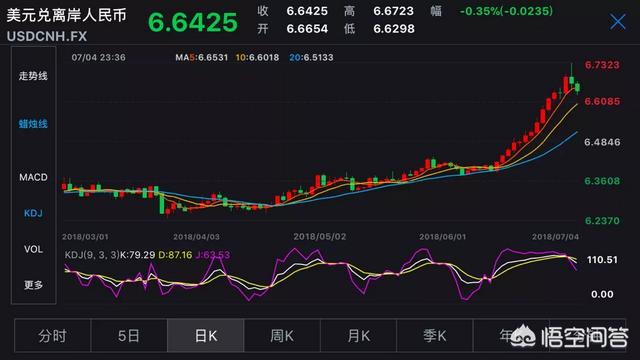Click the 6.2370 price axis label
The height and width of the screenshot is (360, 640).
pos(602,221)
